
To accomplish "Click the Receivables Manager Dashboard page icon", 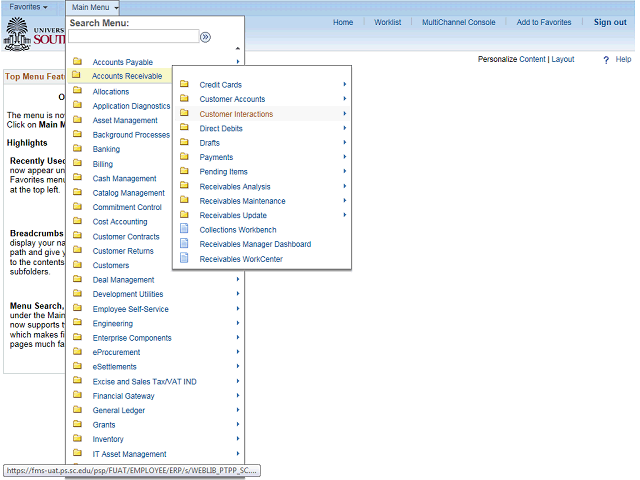I will [184, 244].
